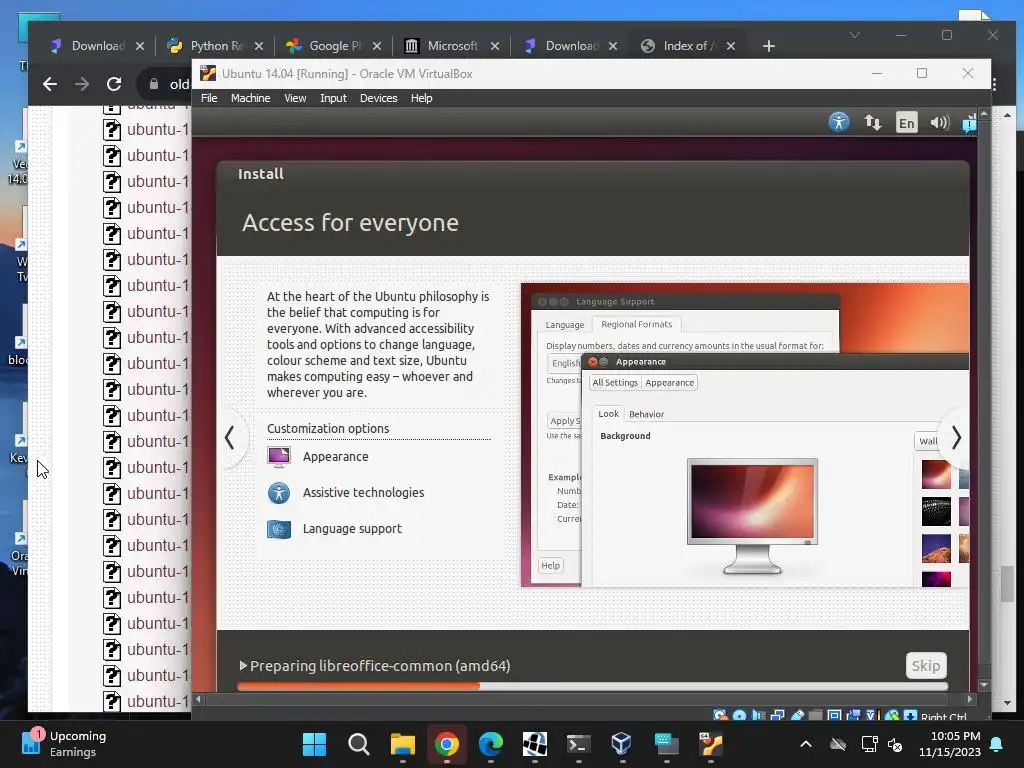This screenshot has width=1024, height=768.
Task: Click the Access for everyone heading
Action: (350, 223)
